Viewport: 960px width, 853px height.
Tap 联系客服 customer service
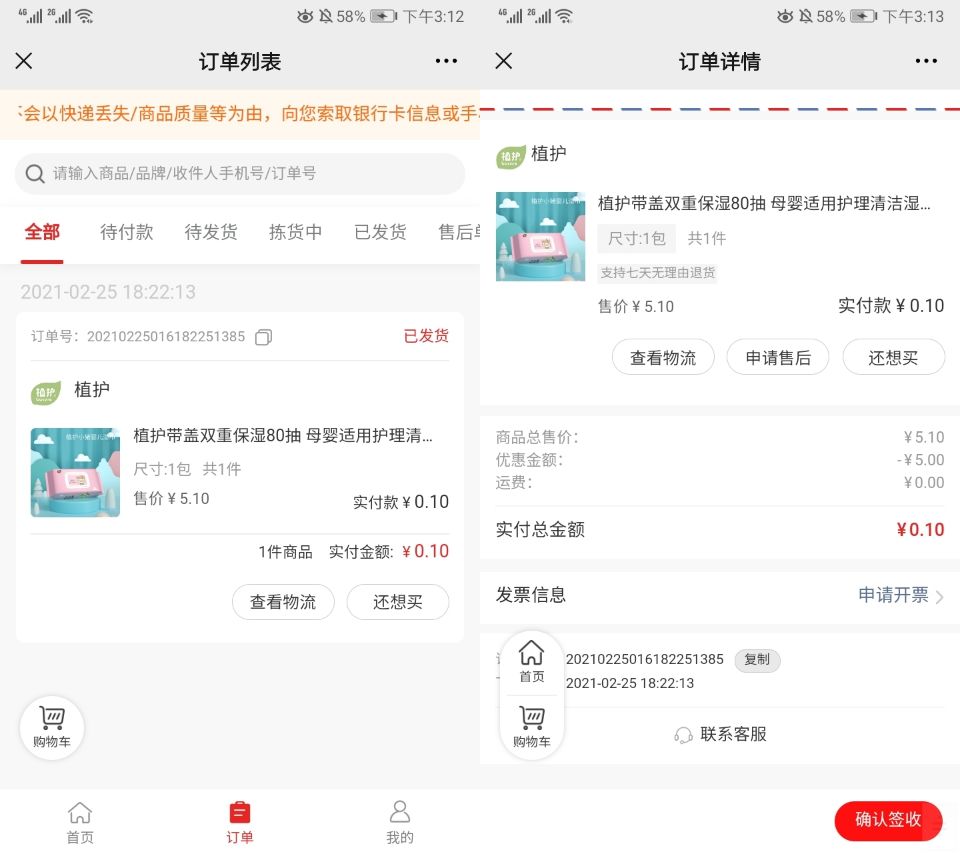pyautogui.click(x=733, y=734)
